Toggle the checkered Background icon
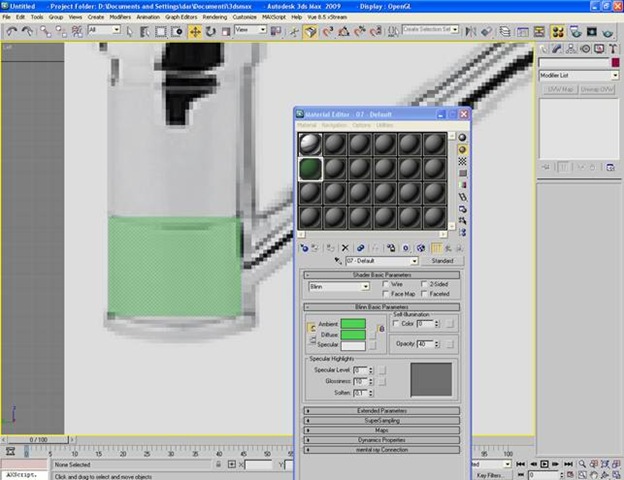The image size is (624, 480). click(x=462, y=161)
